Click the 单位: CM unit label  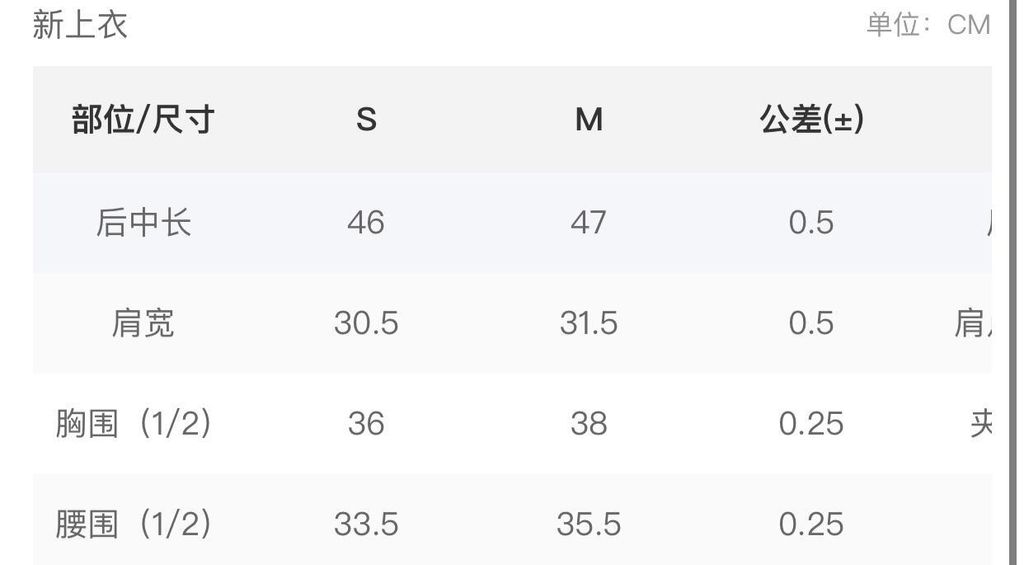(x=928, y=25)
